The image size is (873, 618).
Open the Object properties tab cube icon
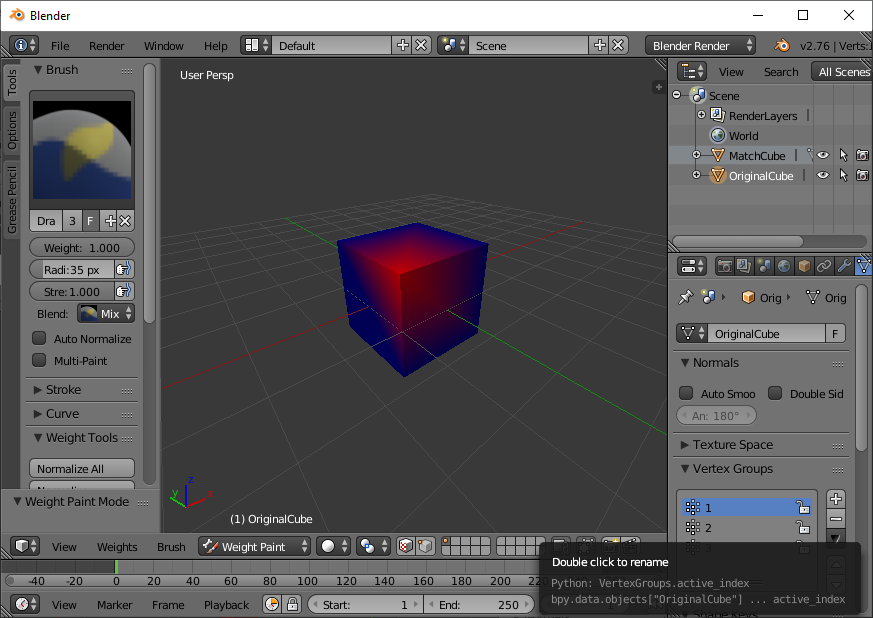pos(804,266)
